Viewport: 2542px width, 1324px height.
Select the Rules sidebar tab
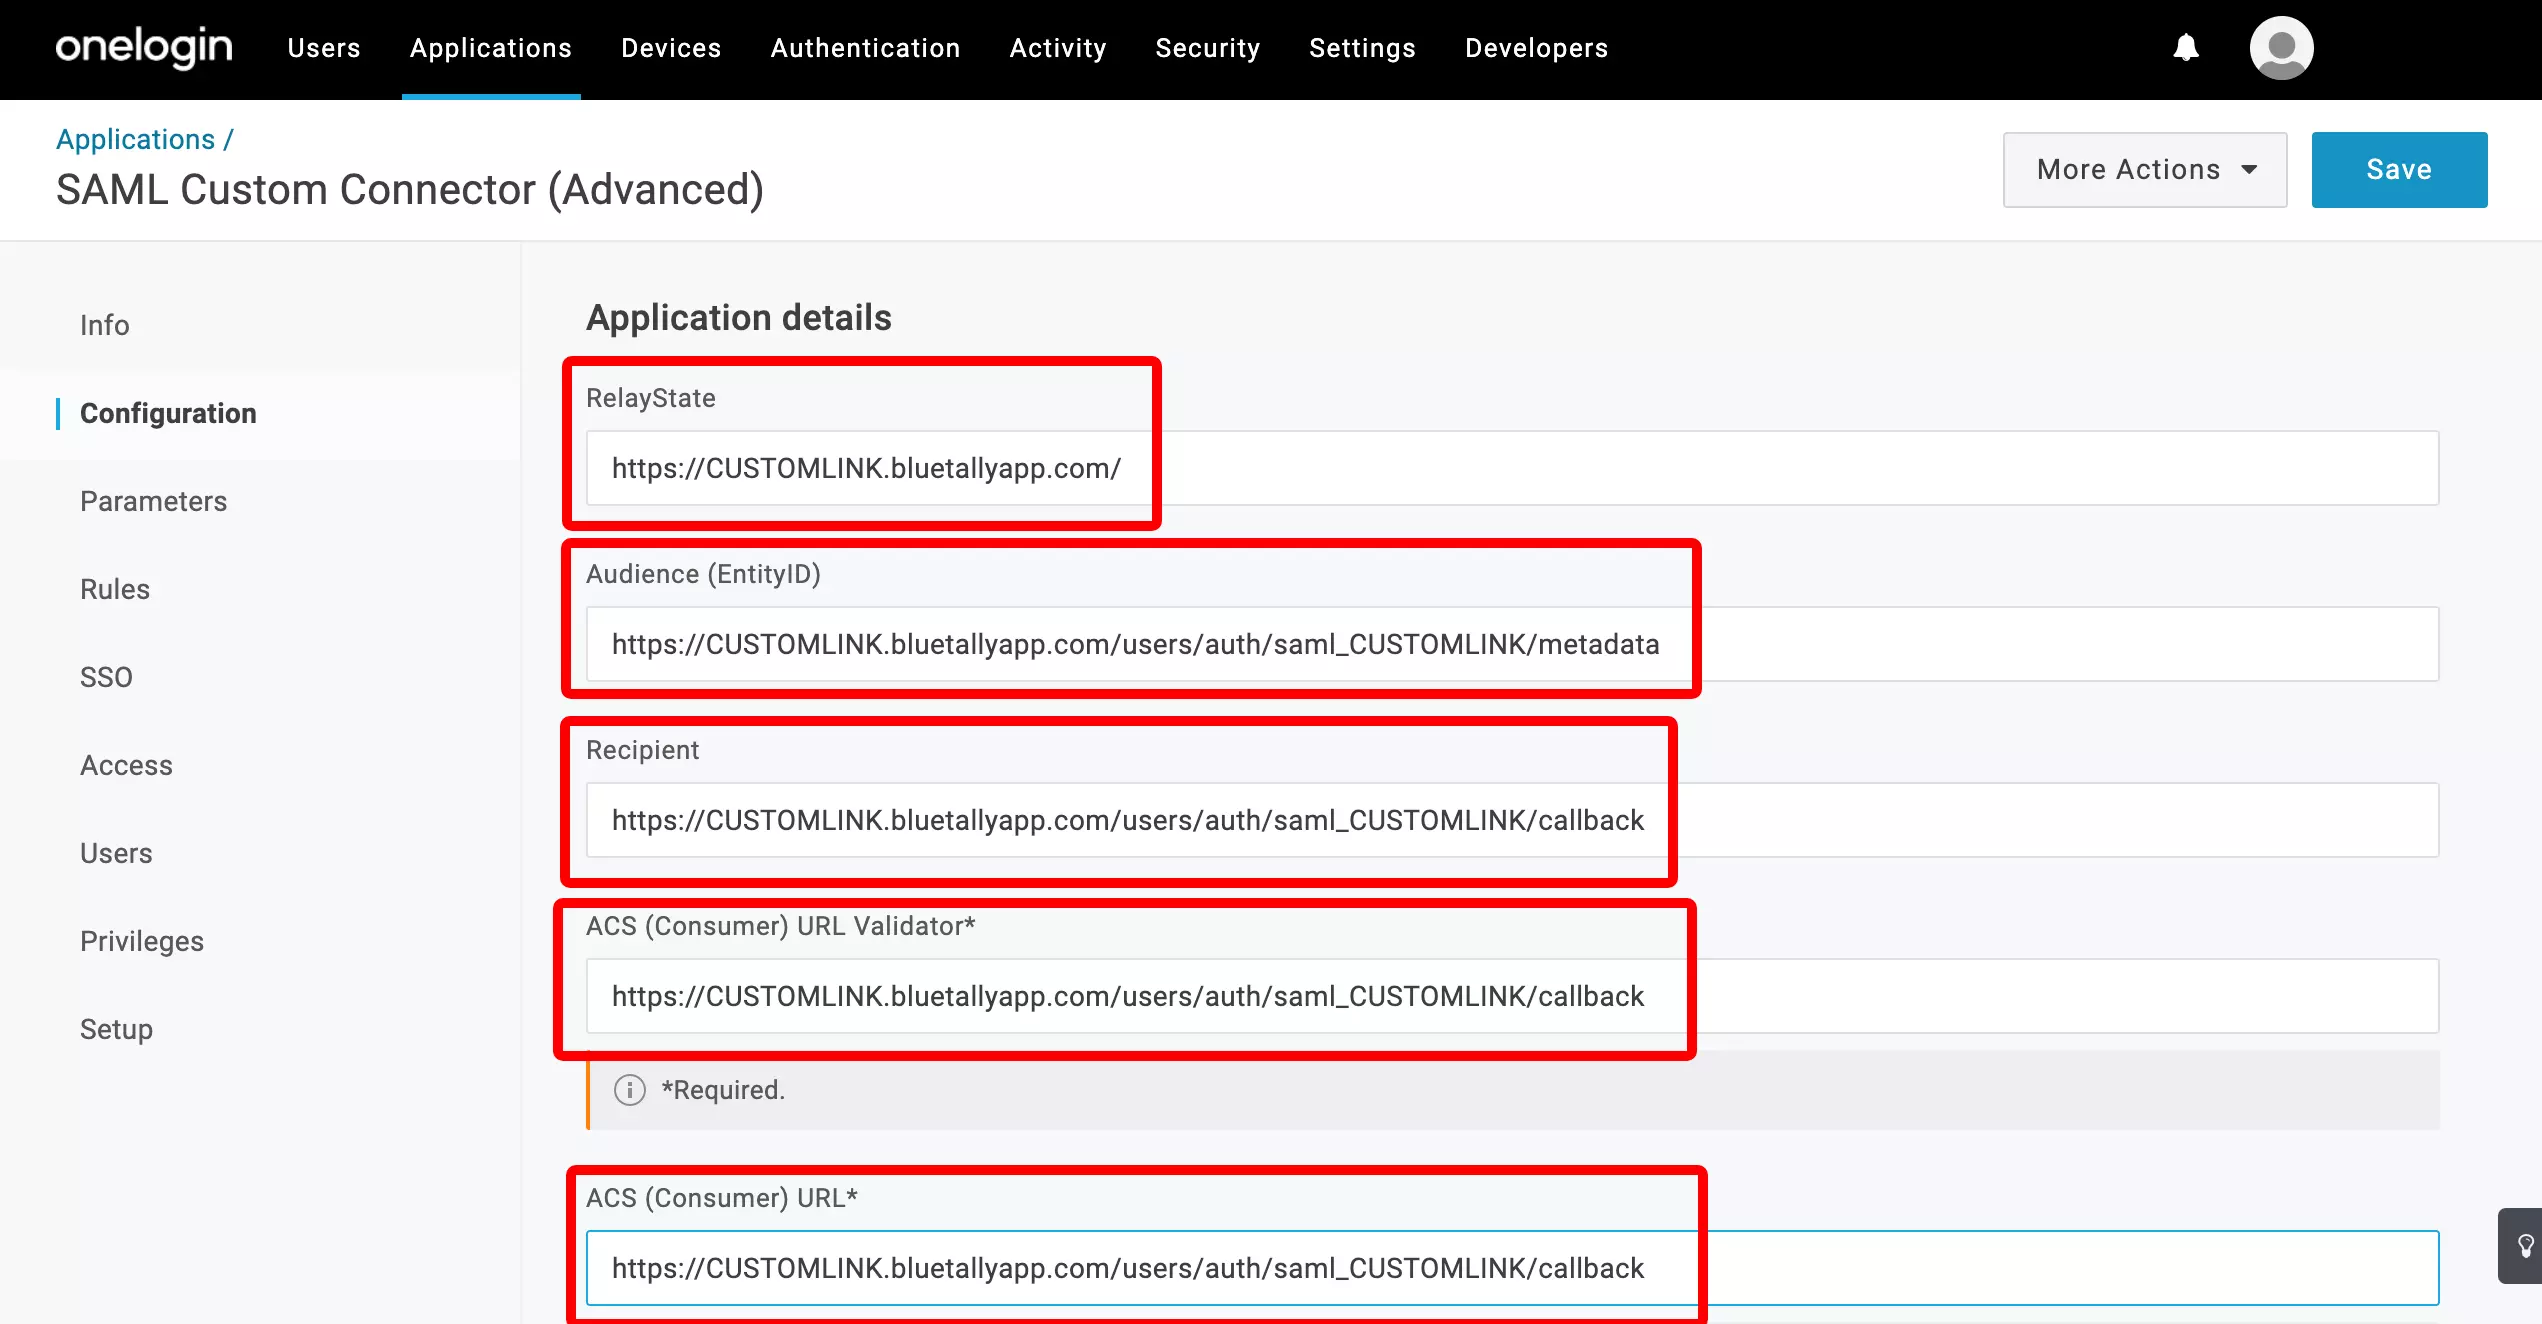click(115, 589)
